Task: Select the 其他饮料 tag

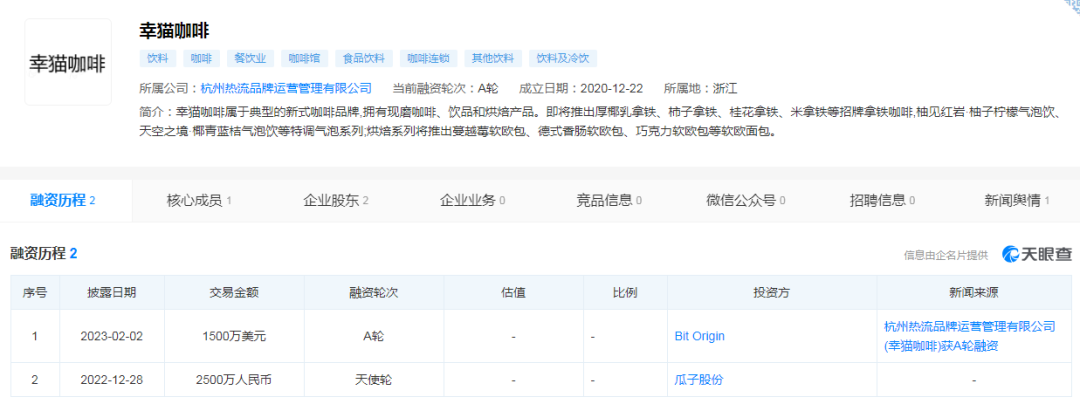Action: pos(493,59)
